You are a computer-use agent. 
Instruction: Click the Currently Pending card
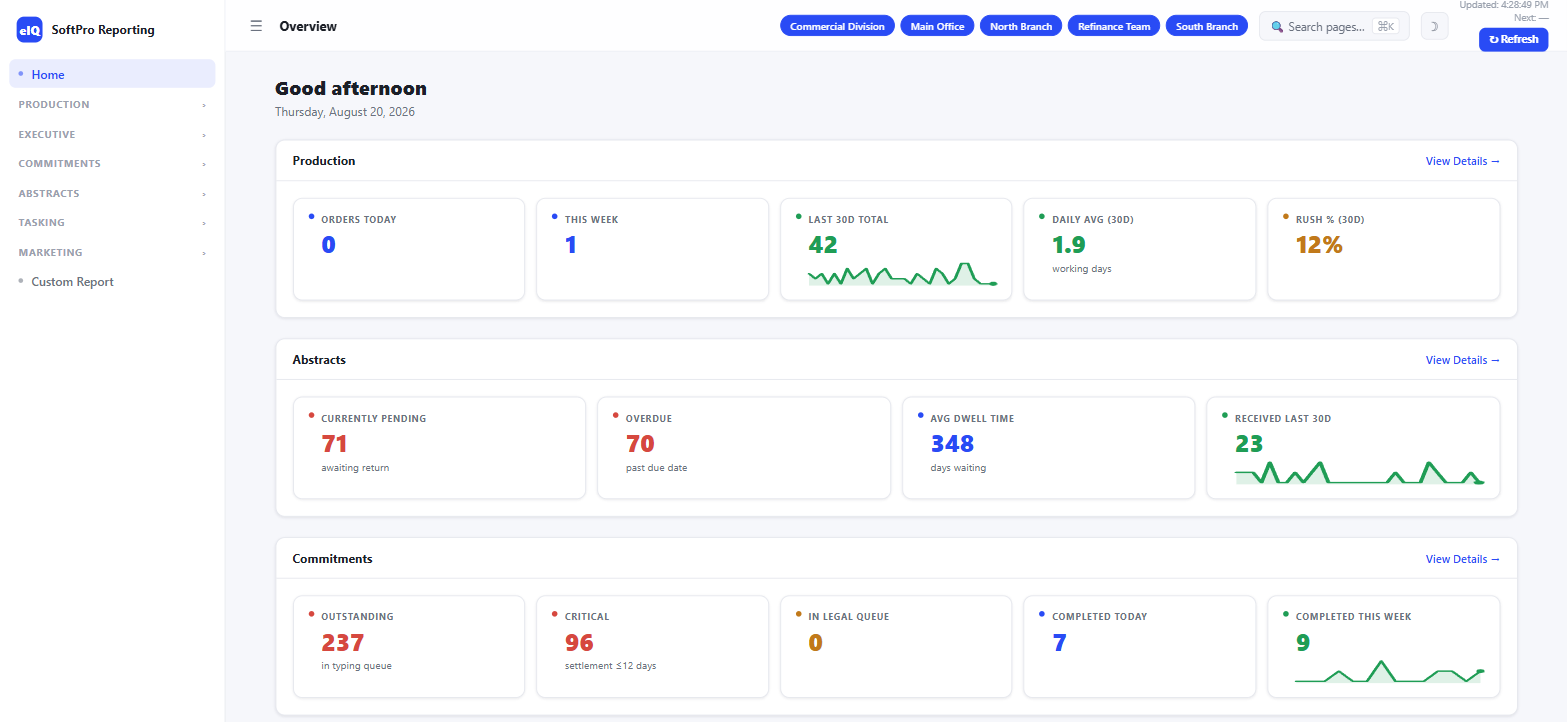pyautogui.click(x=439, y=448)
